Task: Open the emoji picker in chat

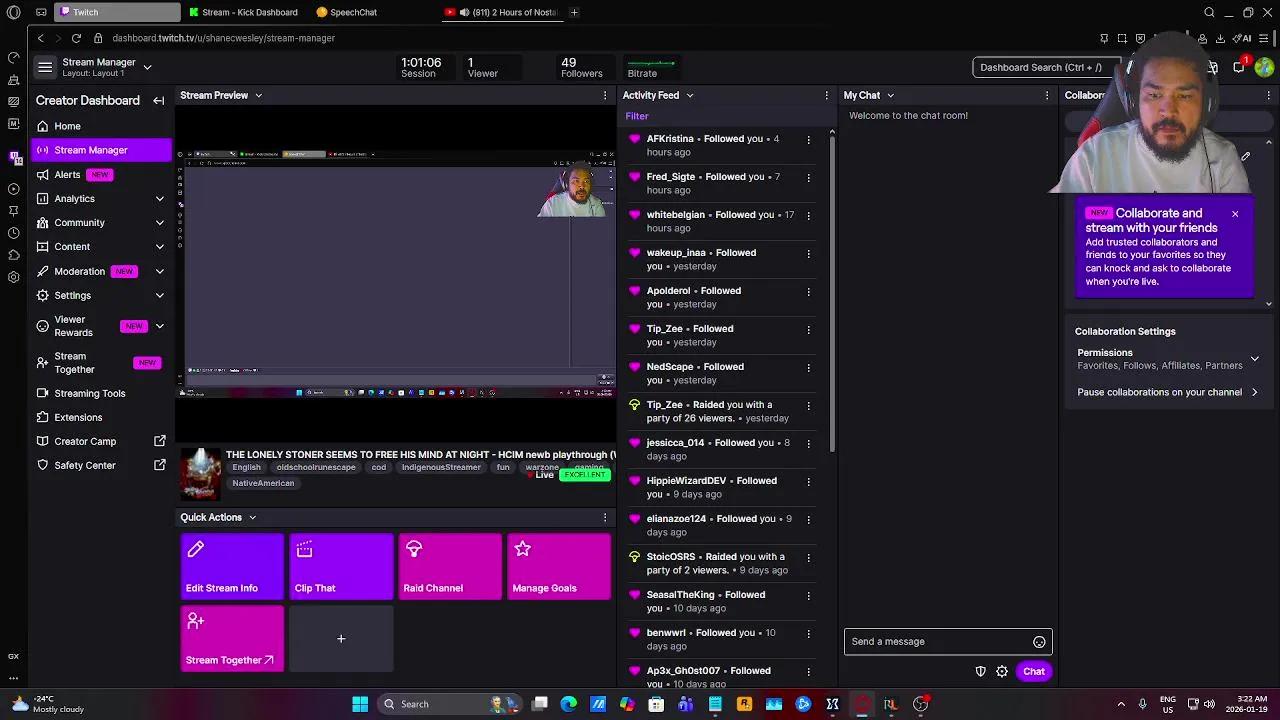Action: 1039,642
